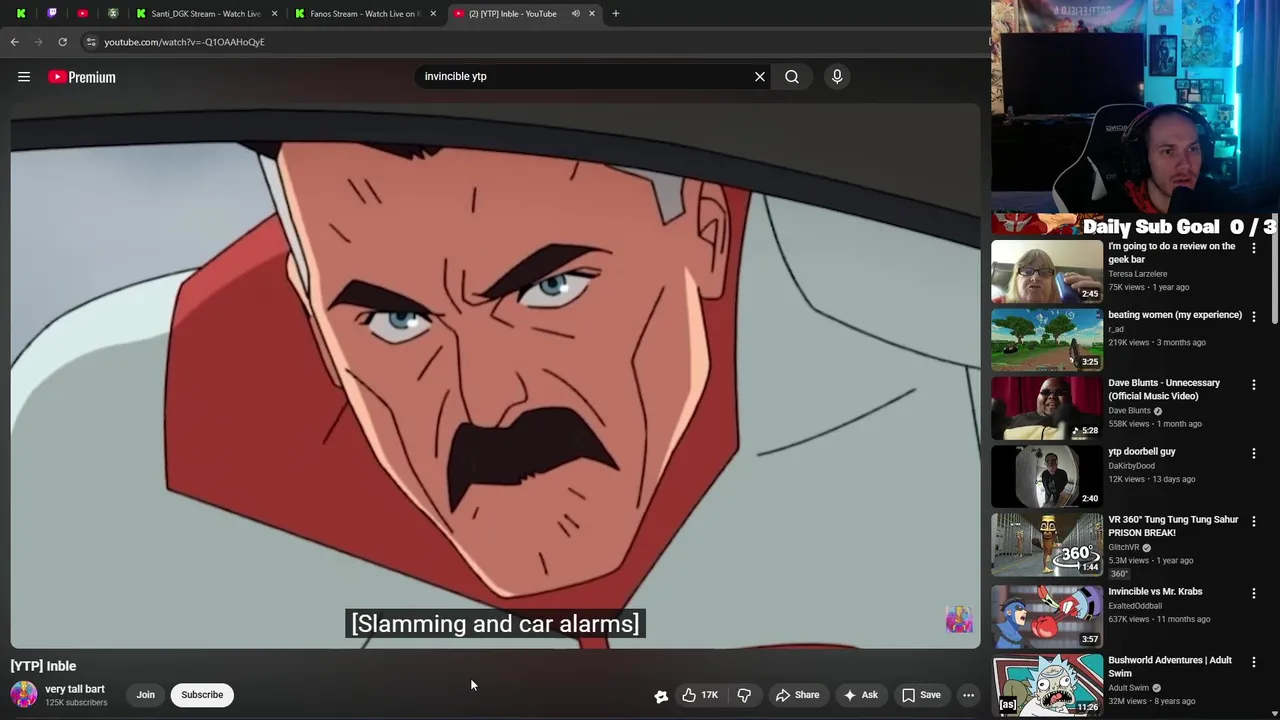The height and width of the screenshot is (720, 1280).
Task: Open options menu for Bushworld Adventures
Action: pos(1254,662)
